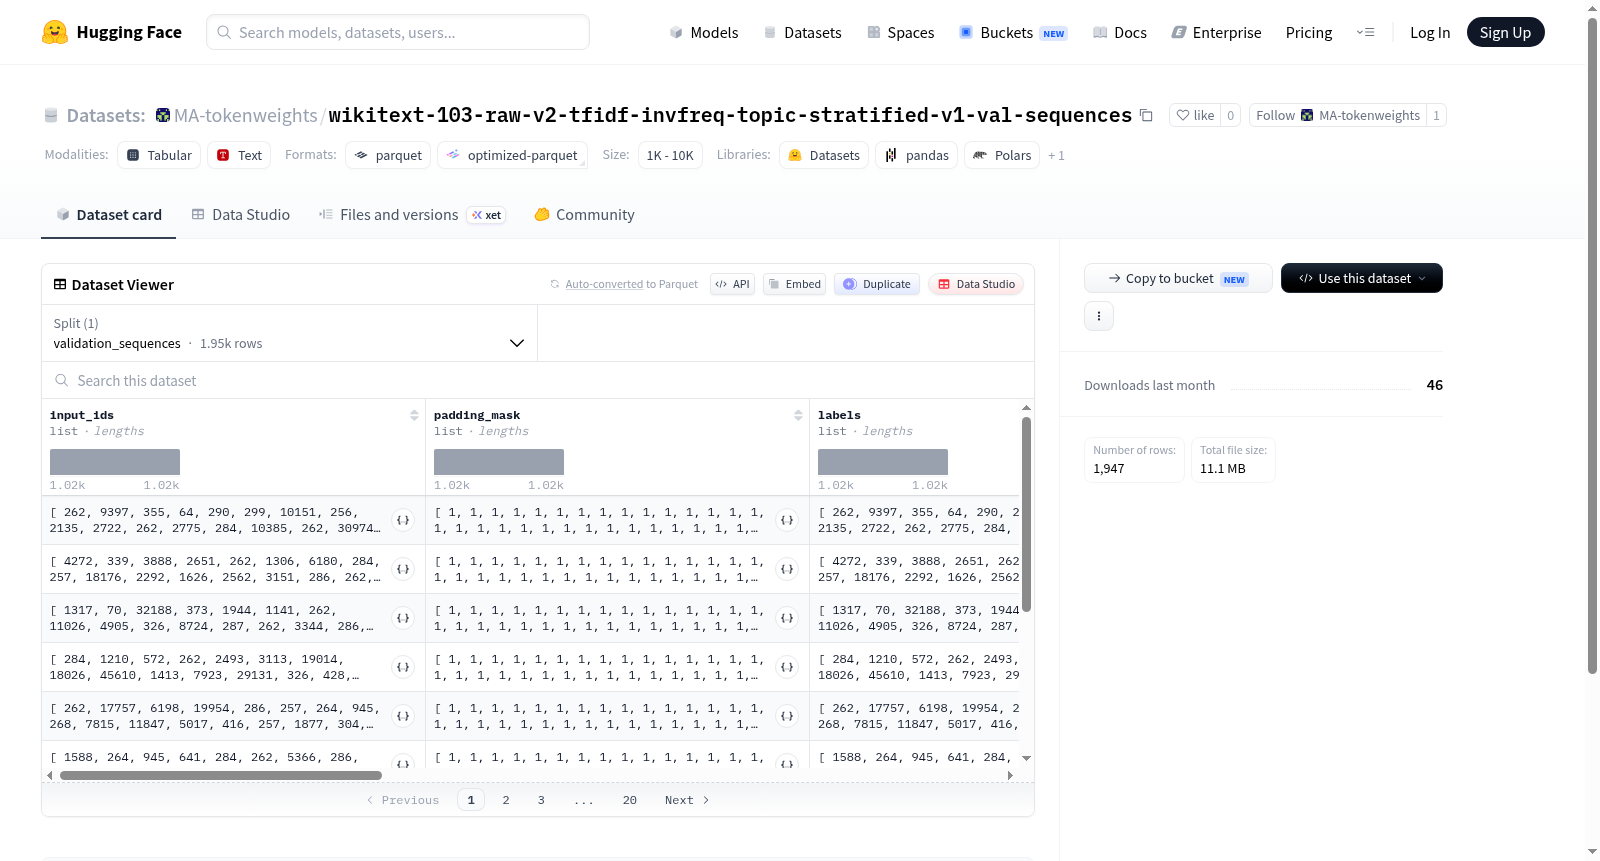Select the pandas library tag

pyautogui.click(x=917, y=155)
